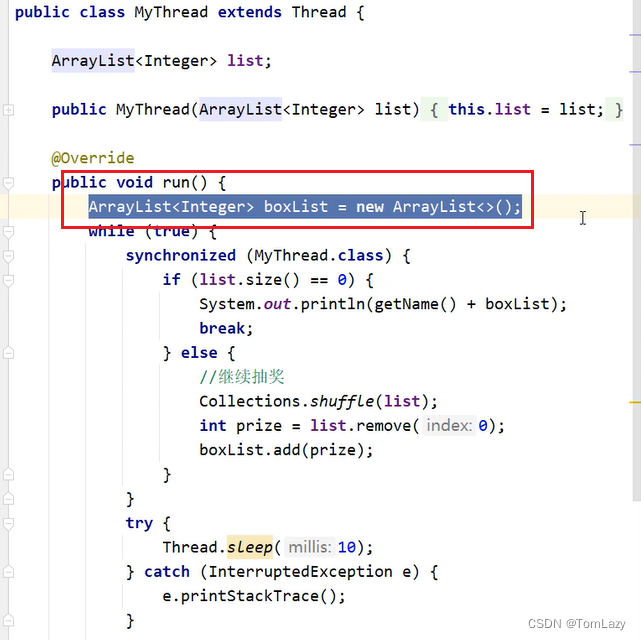
Task: Click the italic 'out' field
Action: point(277,304)
